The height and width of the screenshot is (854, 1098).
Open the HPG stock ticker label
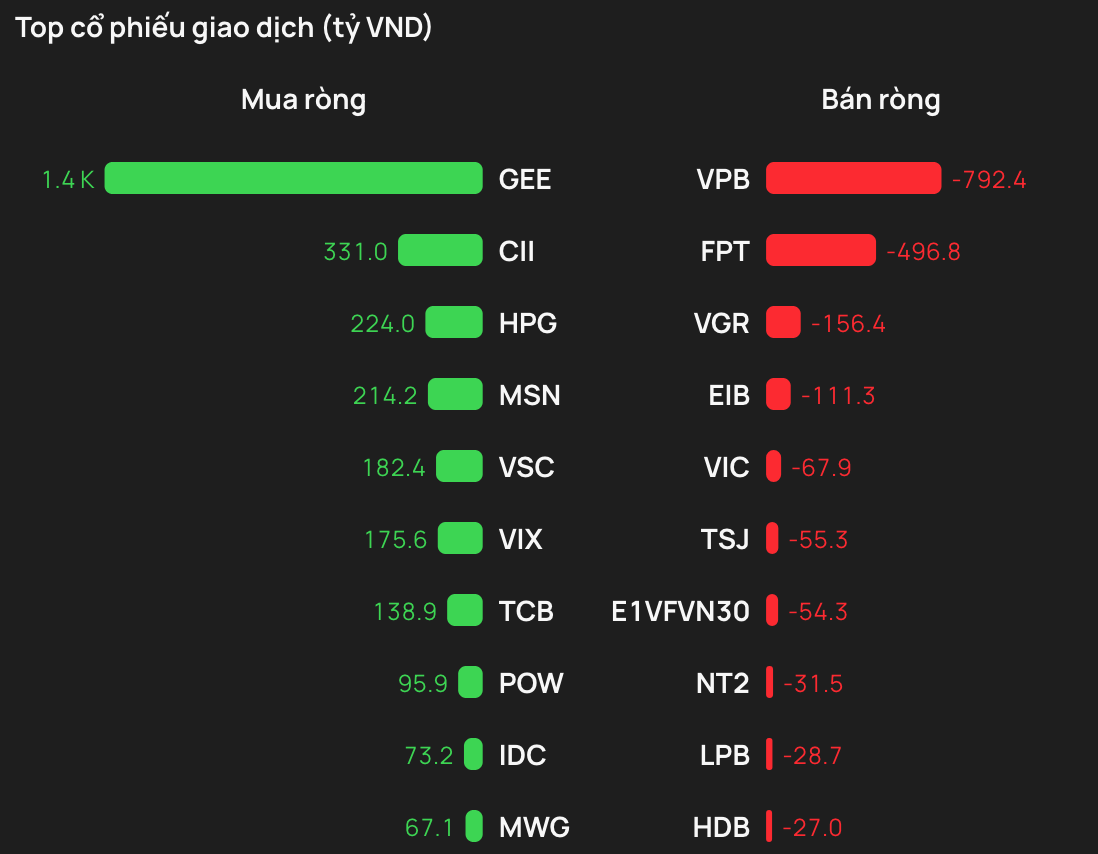coord(528,323)
